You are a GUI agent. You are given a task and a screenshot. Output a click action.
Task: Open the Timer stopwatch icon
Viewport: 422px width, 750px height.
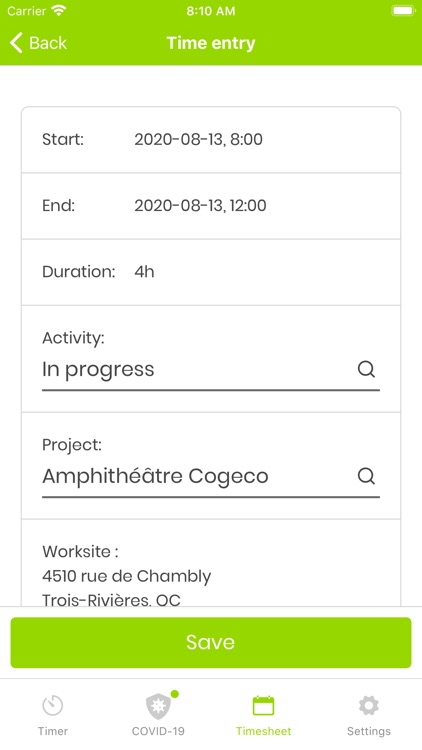tap(53, 706)
